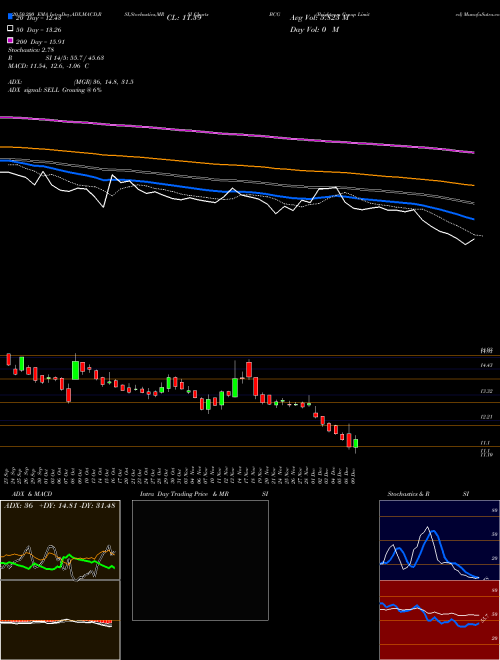500x660 pixels.
Task: Click the 'Stochastics: 2.78' readout
Action: click(30, 50)
